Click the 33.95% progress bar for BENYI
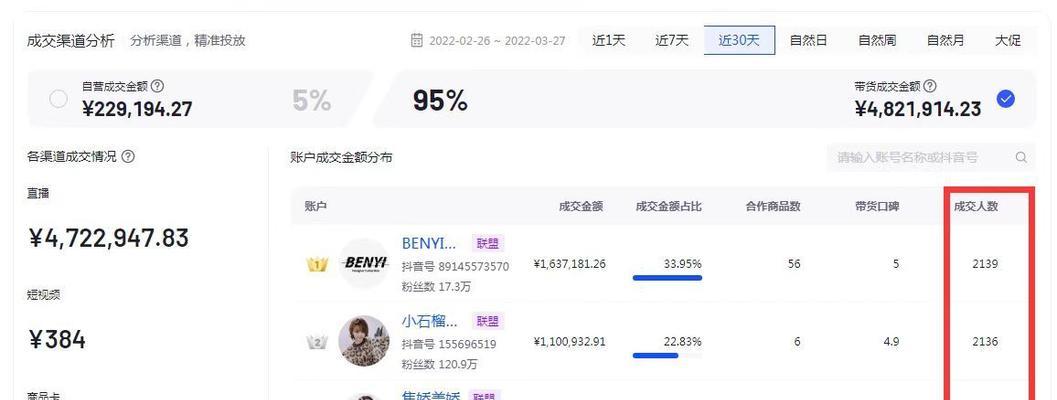1057x400 pixels. [x=667, y=278]
